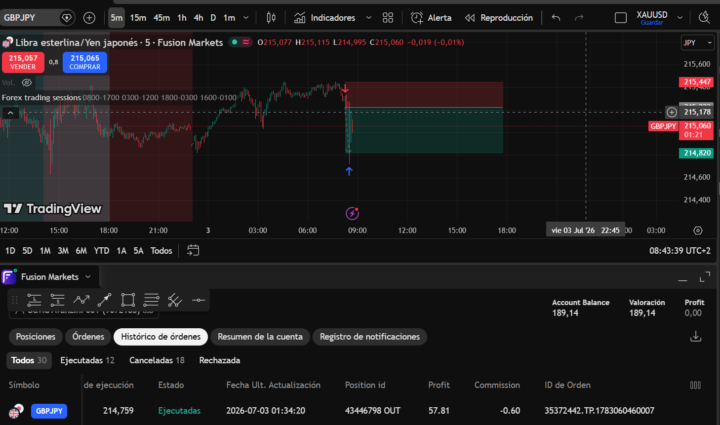Create an Alerta with the clock icon
720x425 pixels.
(x=431, y=18)
